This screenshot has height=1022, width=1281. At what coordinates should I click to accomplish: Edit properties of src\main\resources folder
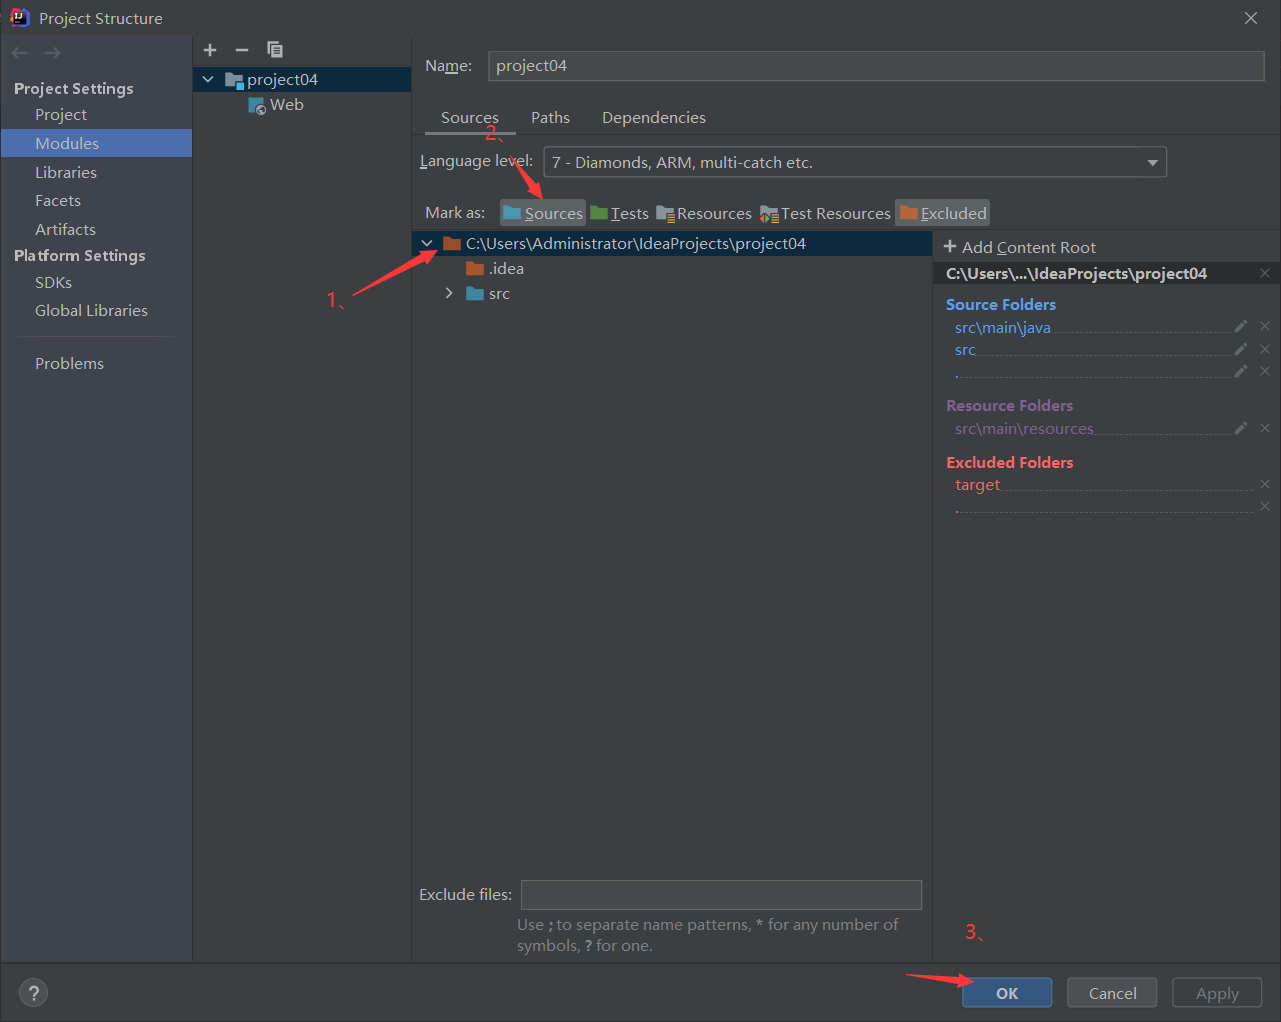click(1241, 428)
